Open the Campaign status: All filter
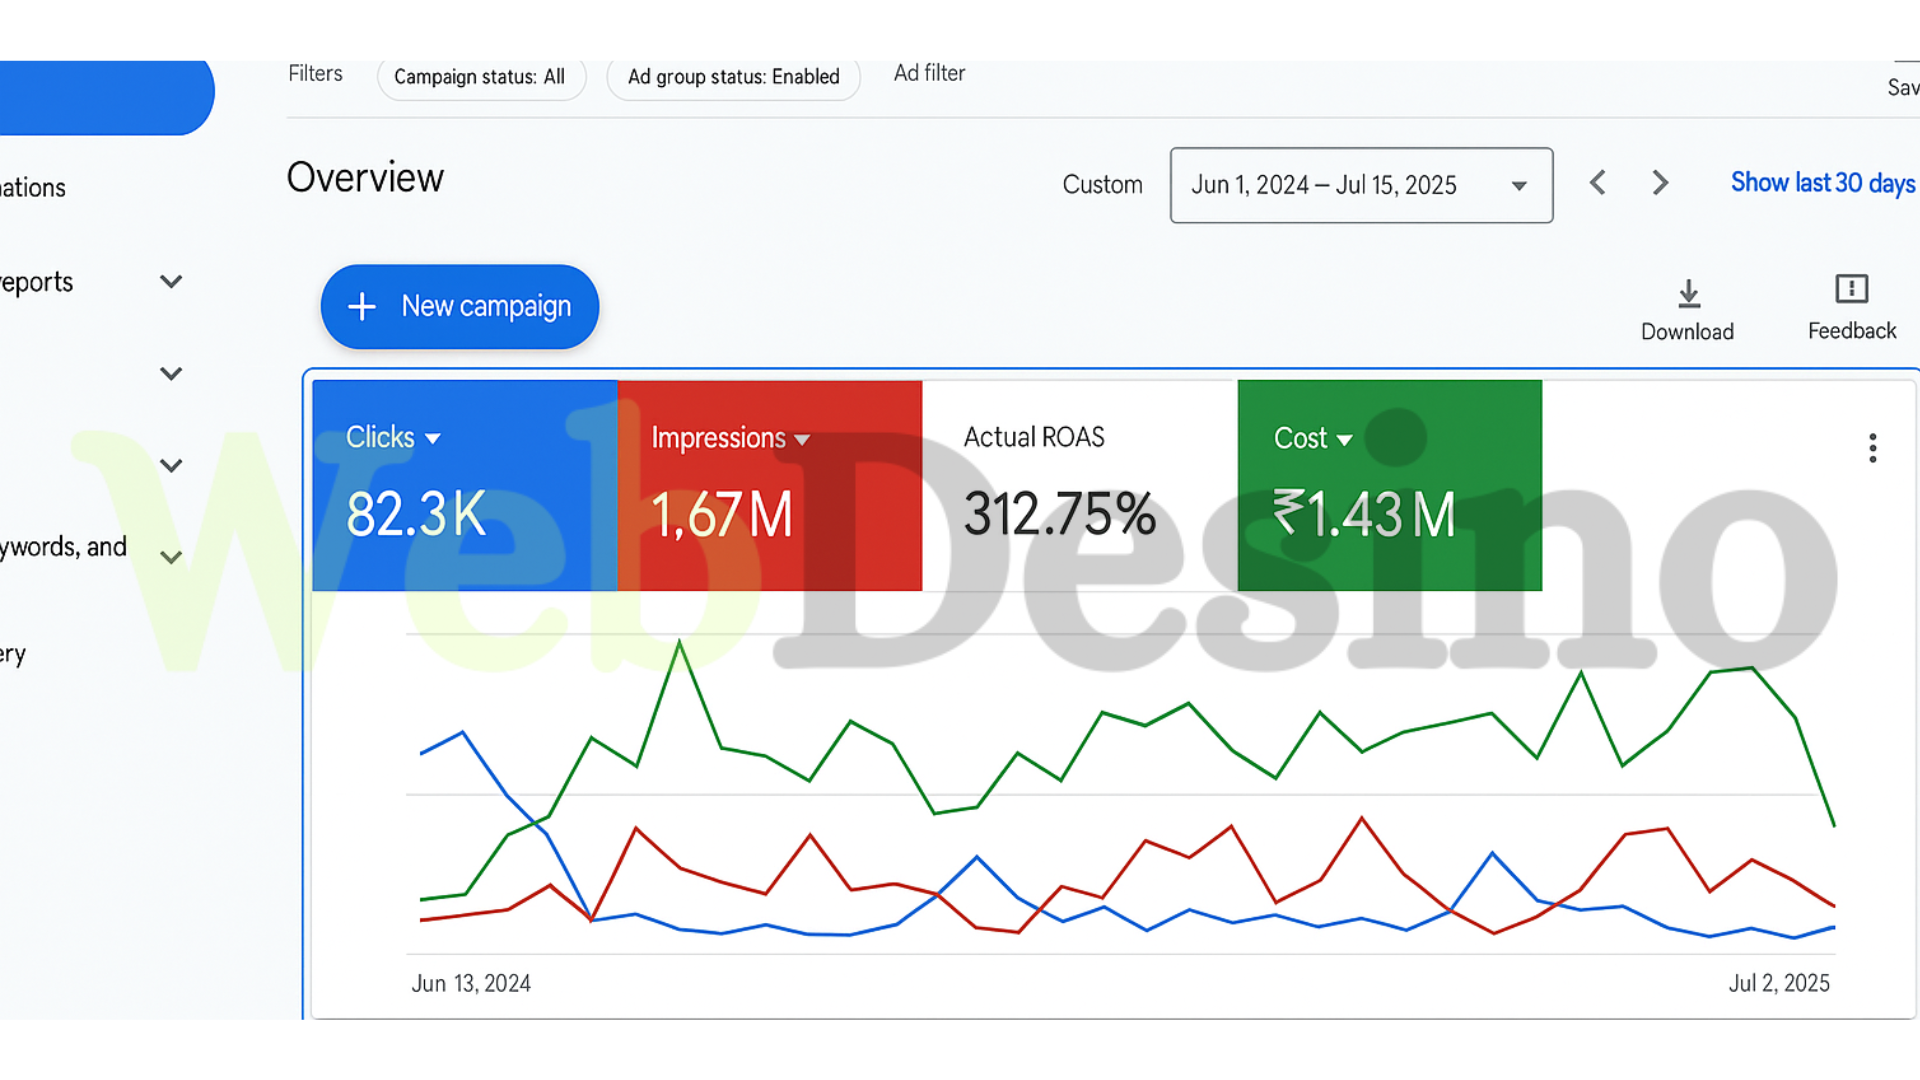The height and width of the screenshot is (1080, 1920). tap(481, 77)
